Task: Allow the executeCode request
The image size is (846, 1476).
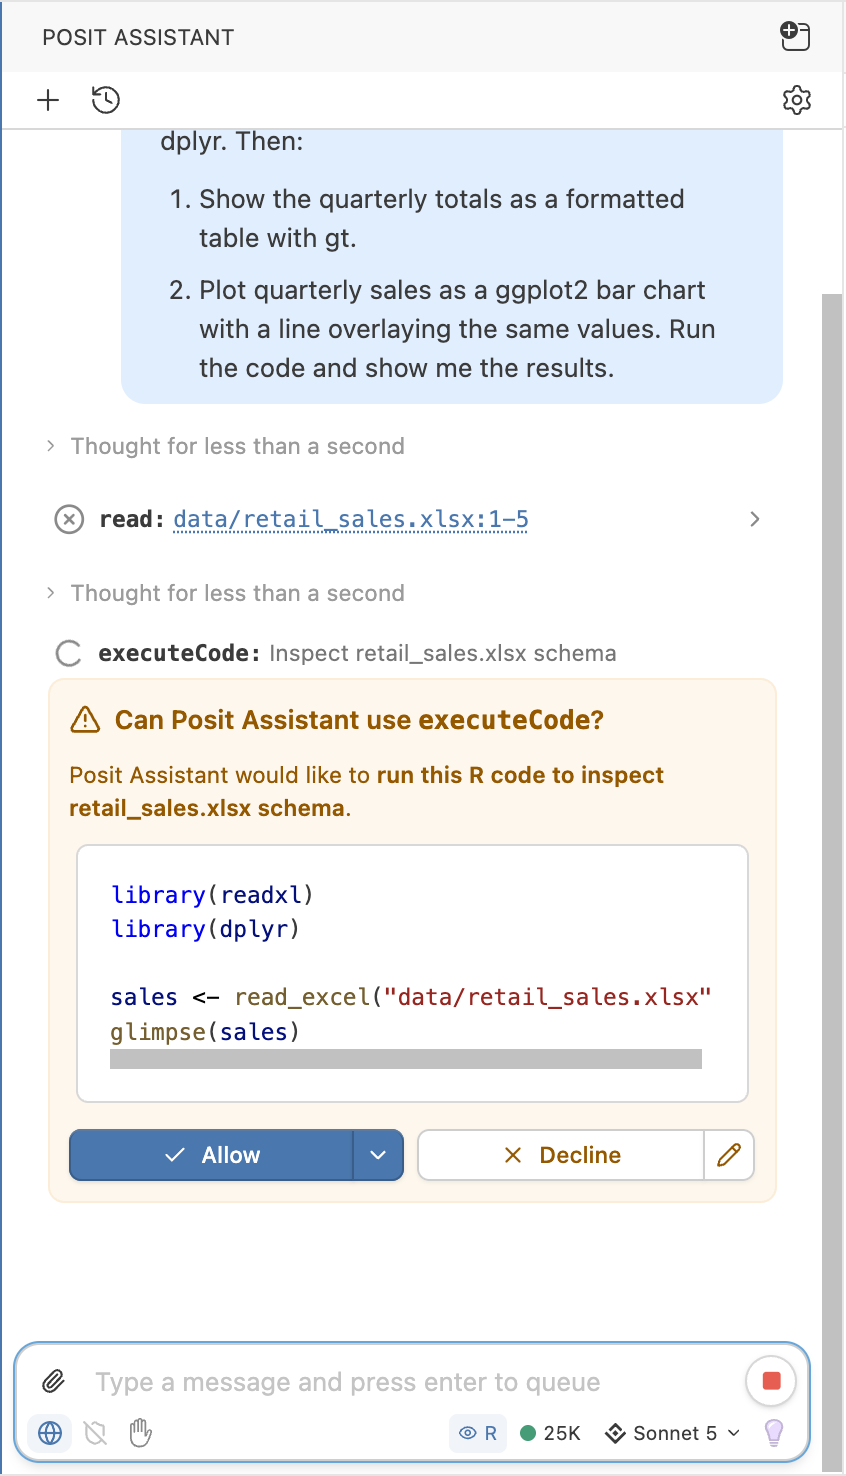Action: point(211,1155)
